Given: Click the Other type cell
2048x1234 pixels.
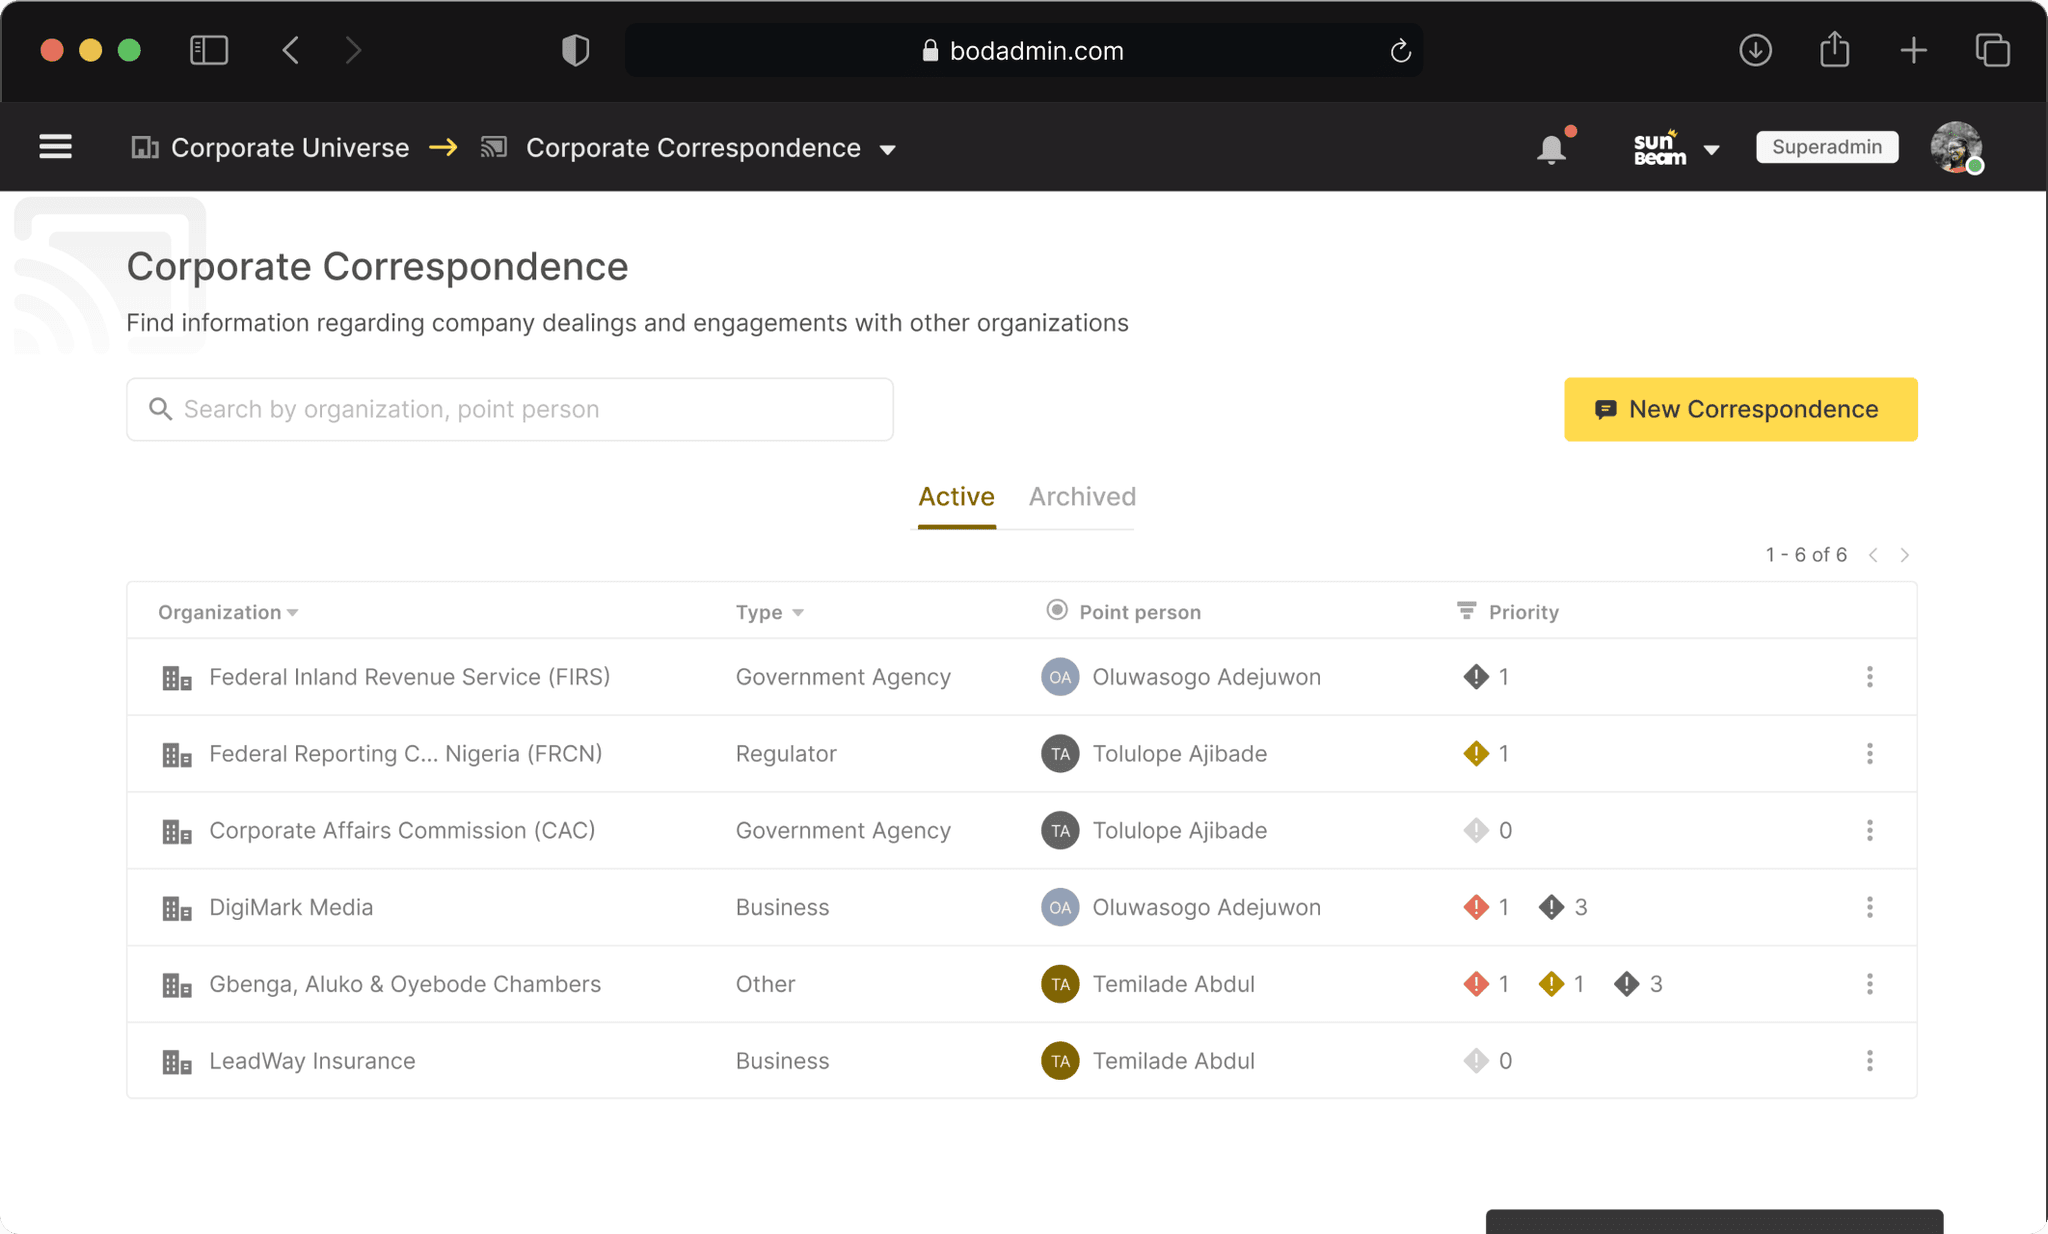Looking at the screenshot, I should tap(765, 984).
